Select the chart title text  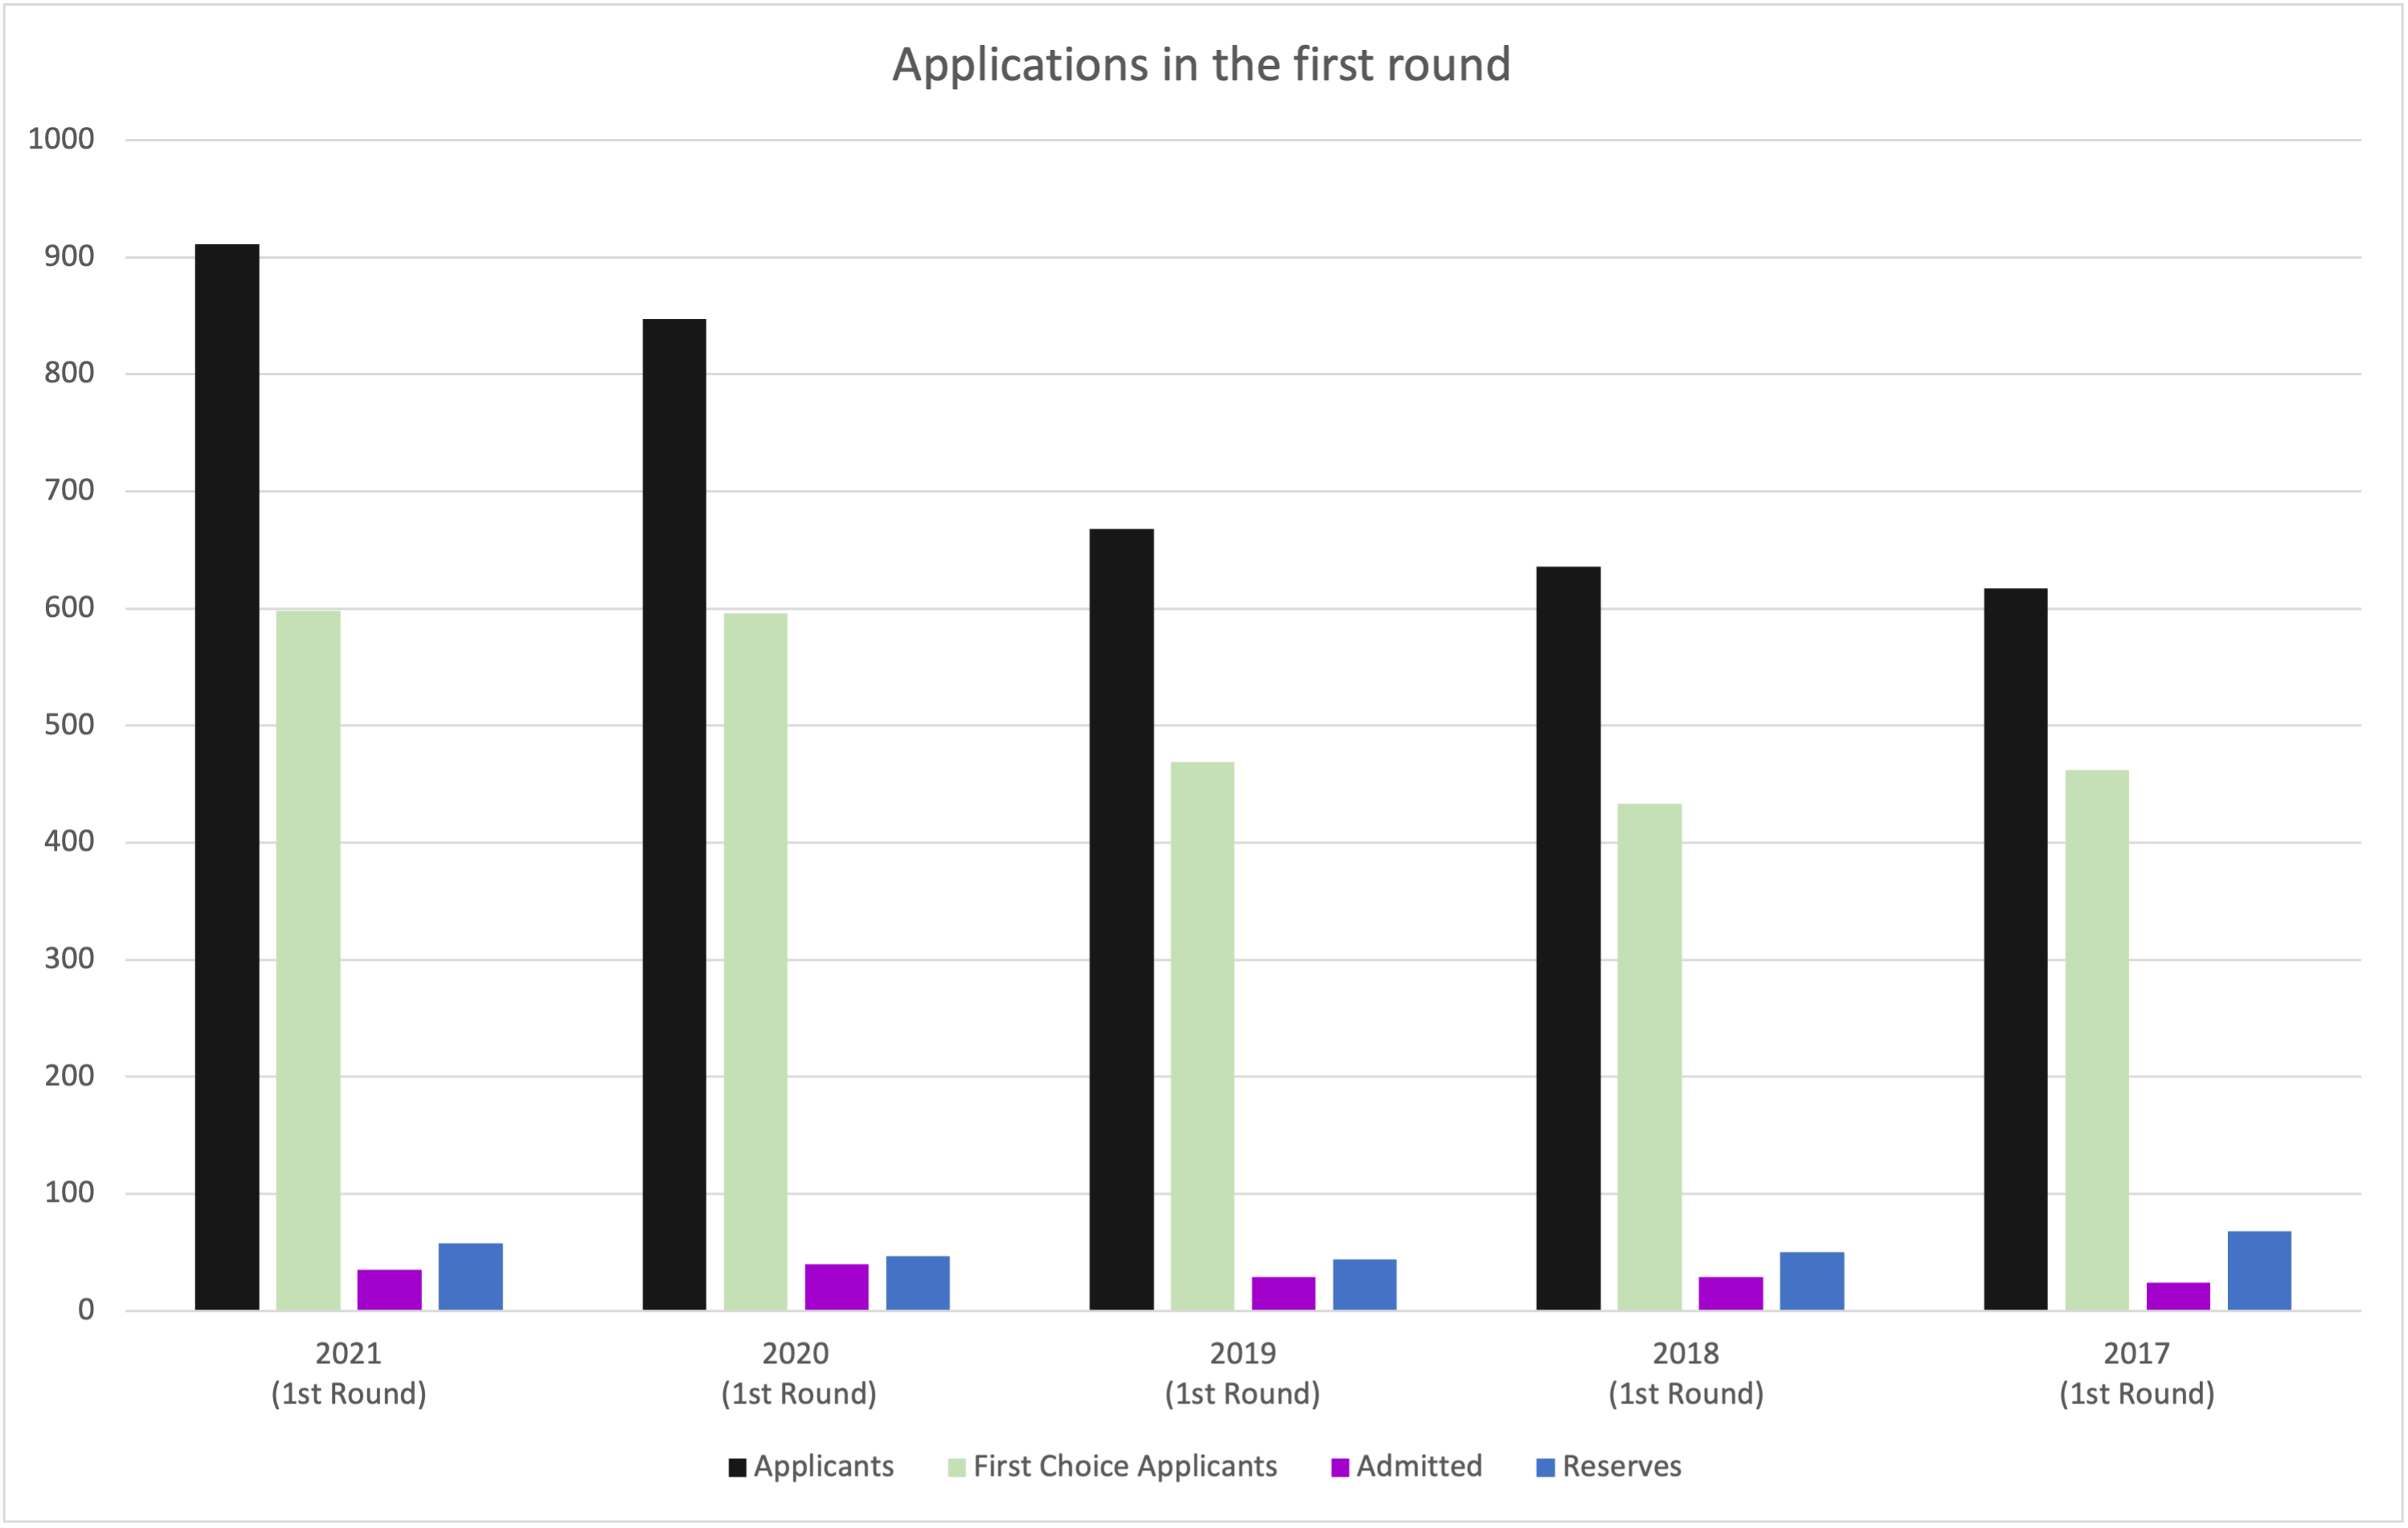(x=1201, y=65)
